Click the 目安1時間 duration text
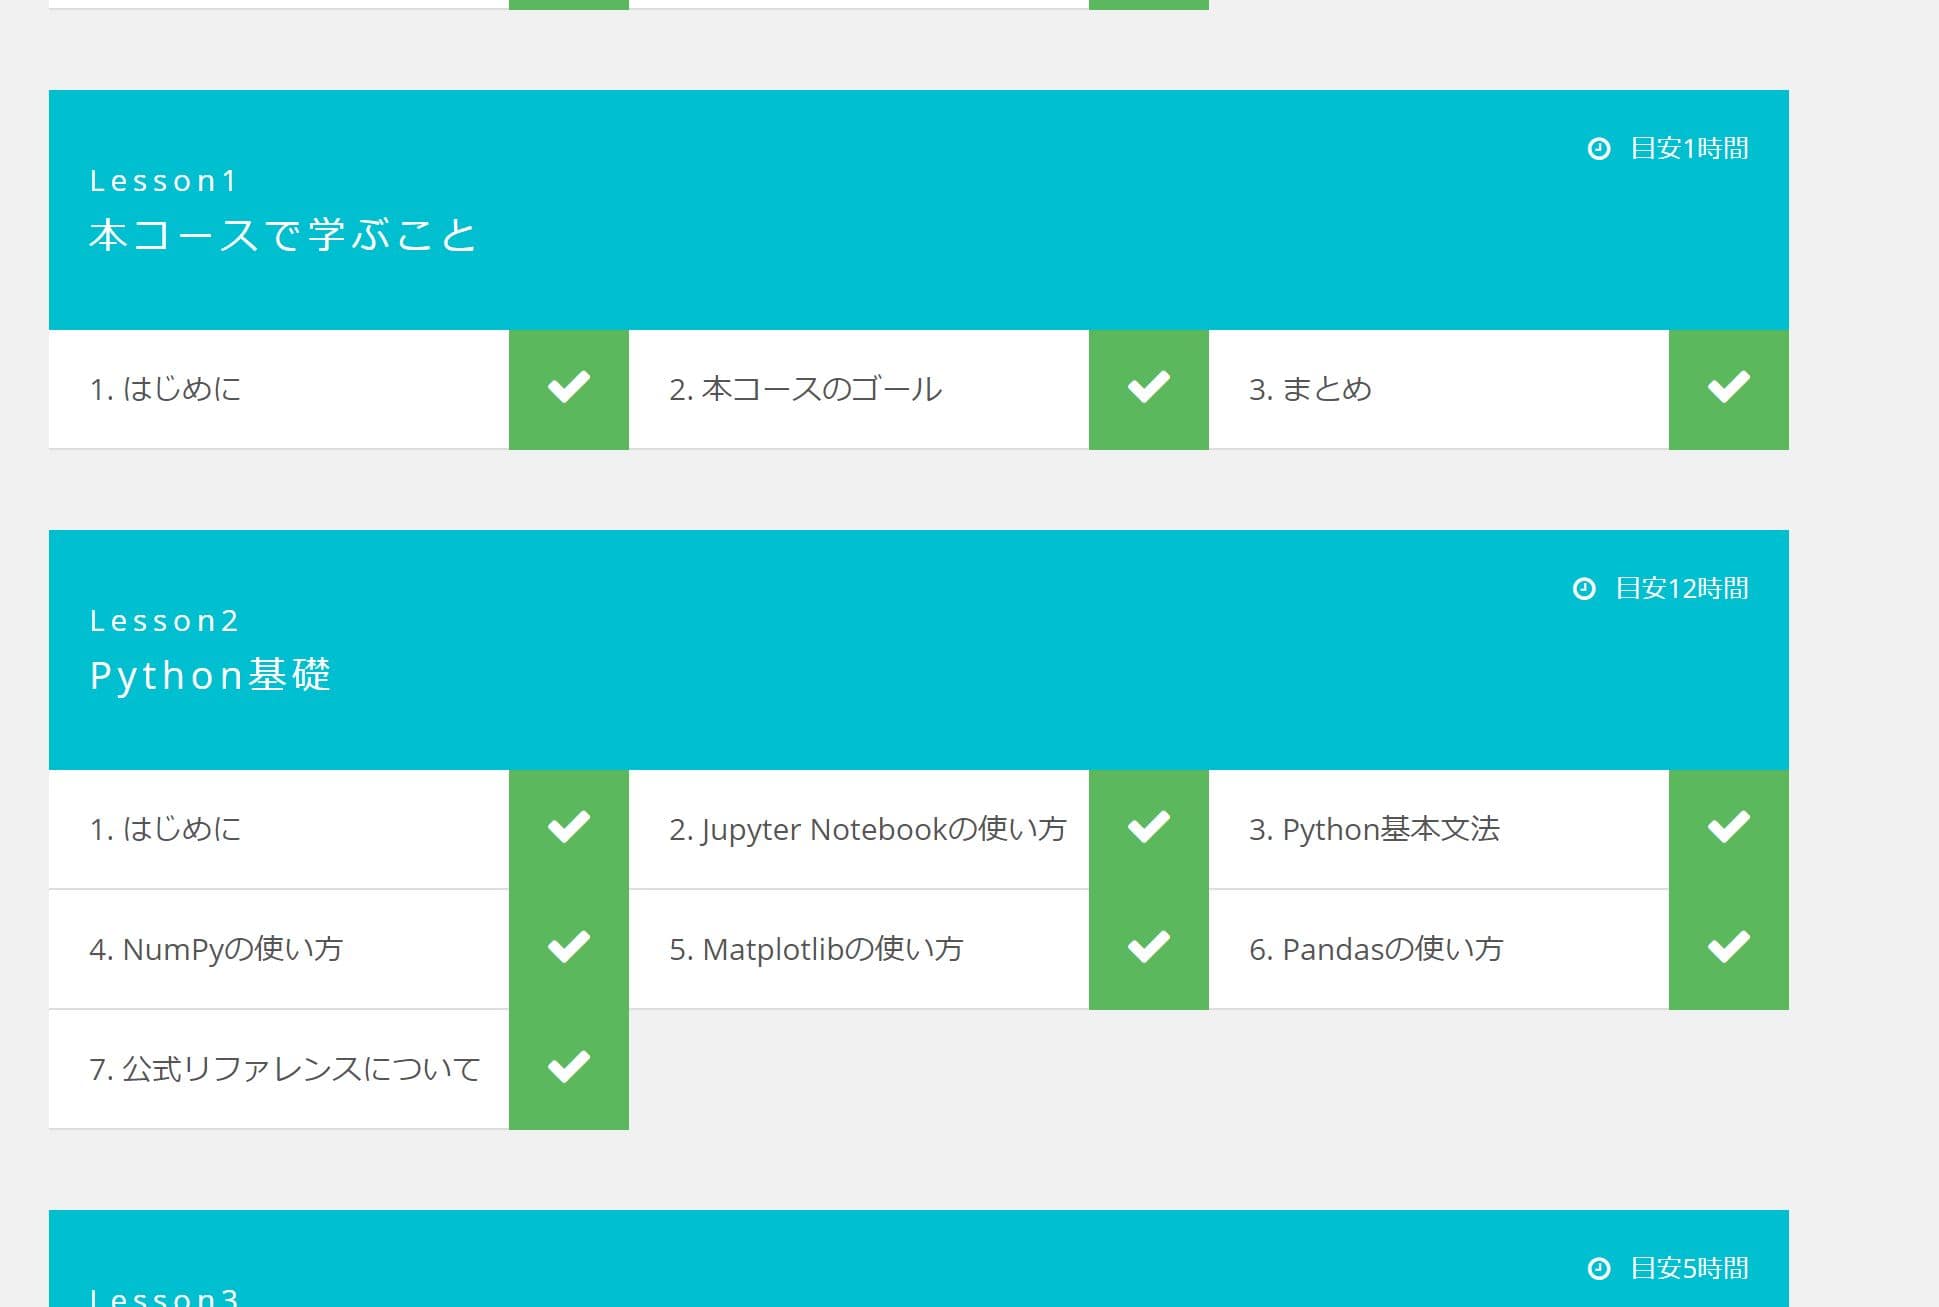Viewport: 1939px width, 1307px height. click(x=1689, y=149)
